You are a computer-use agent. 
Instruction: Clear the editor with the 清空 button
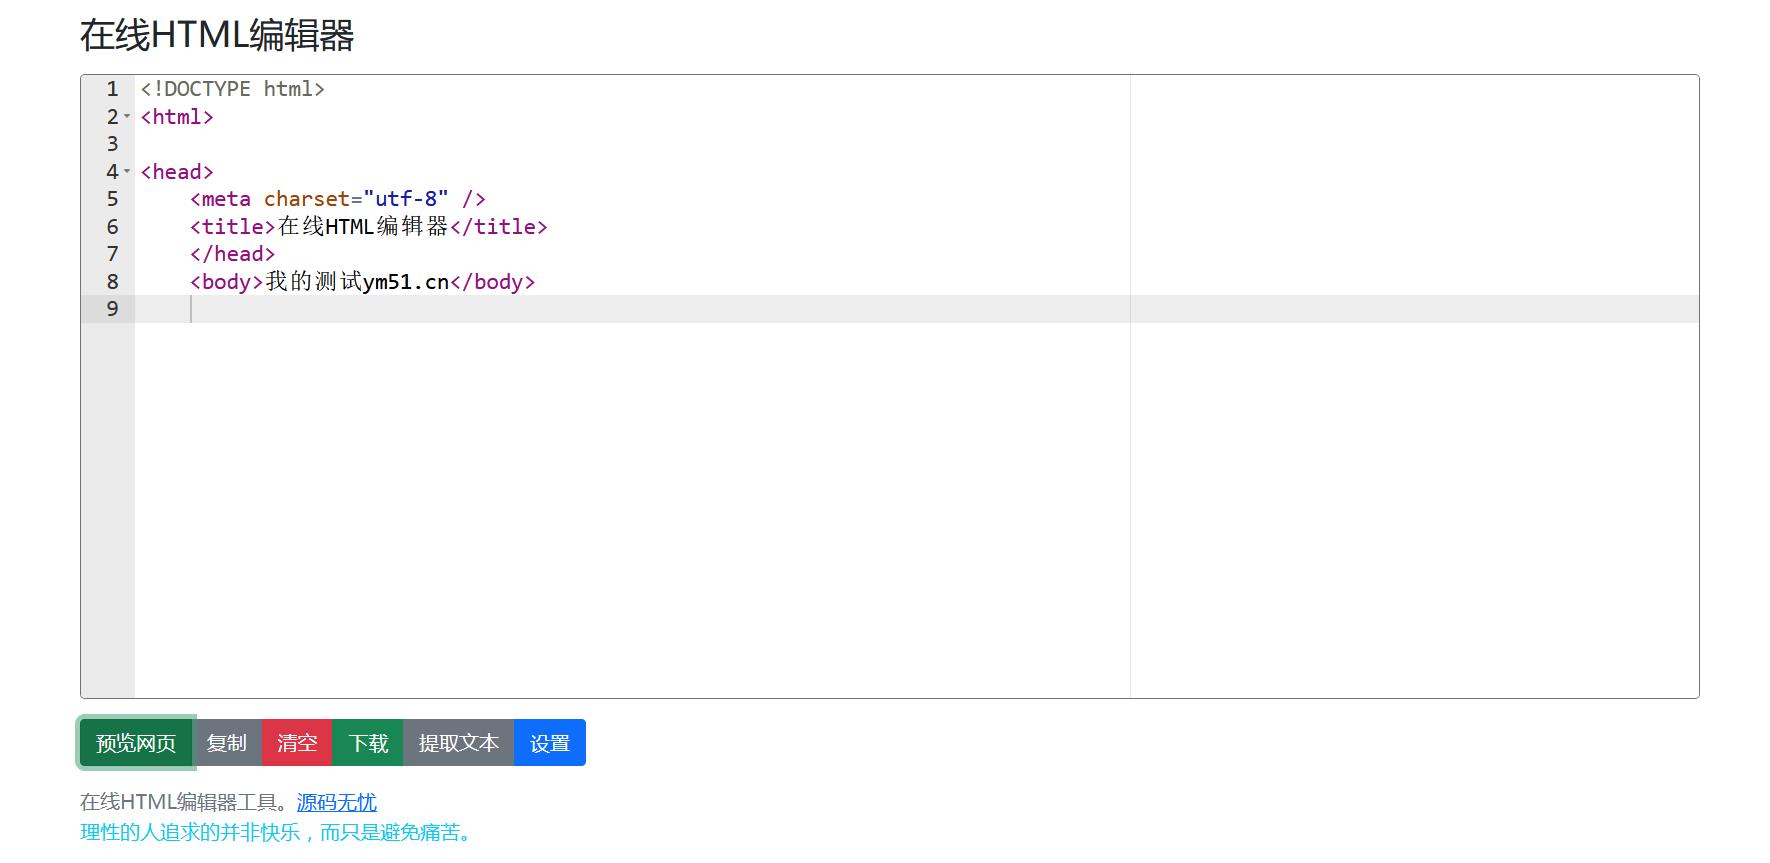click(x=297, y=743)
